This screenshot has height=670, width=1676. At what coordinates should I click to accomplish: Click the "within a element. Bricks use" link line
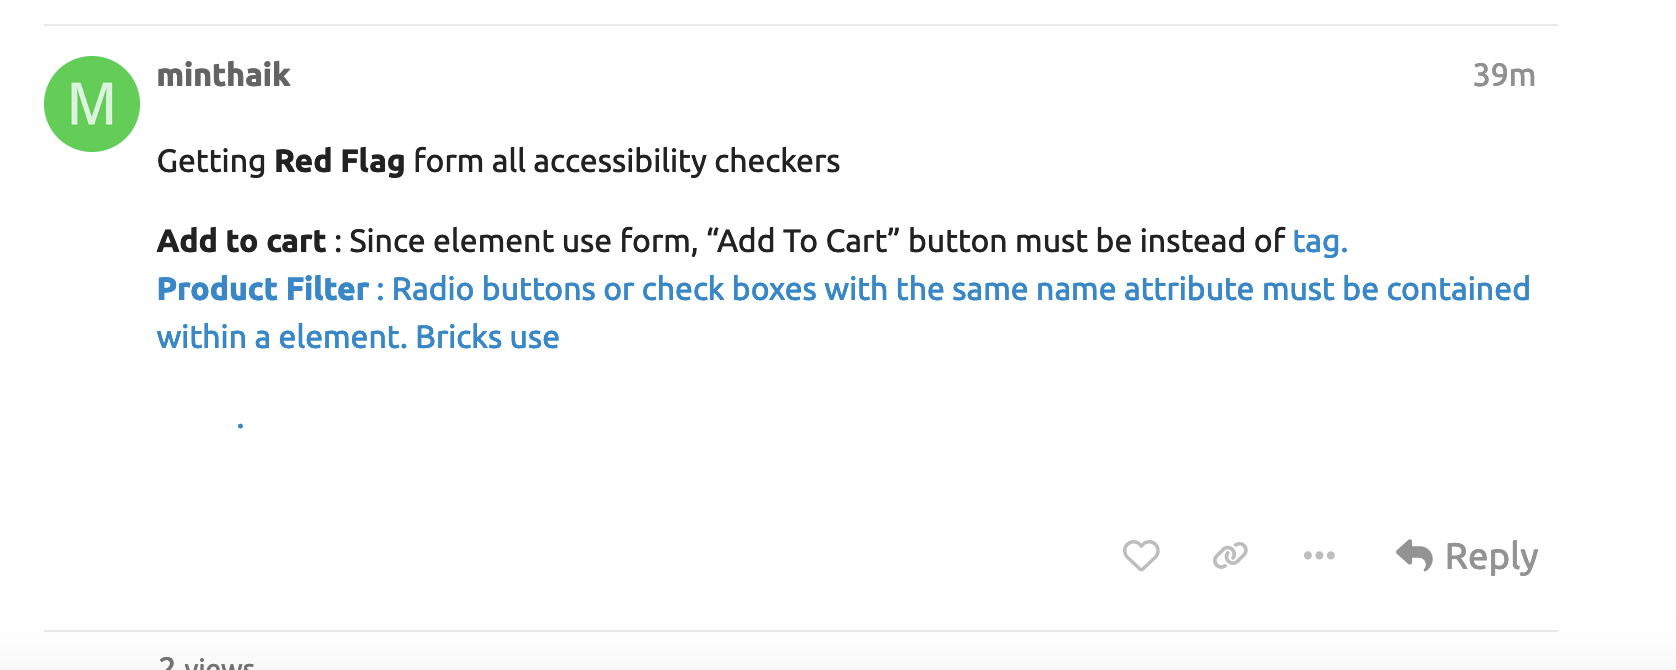pyautogui.click(x=358, y=337)
